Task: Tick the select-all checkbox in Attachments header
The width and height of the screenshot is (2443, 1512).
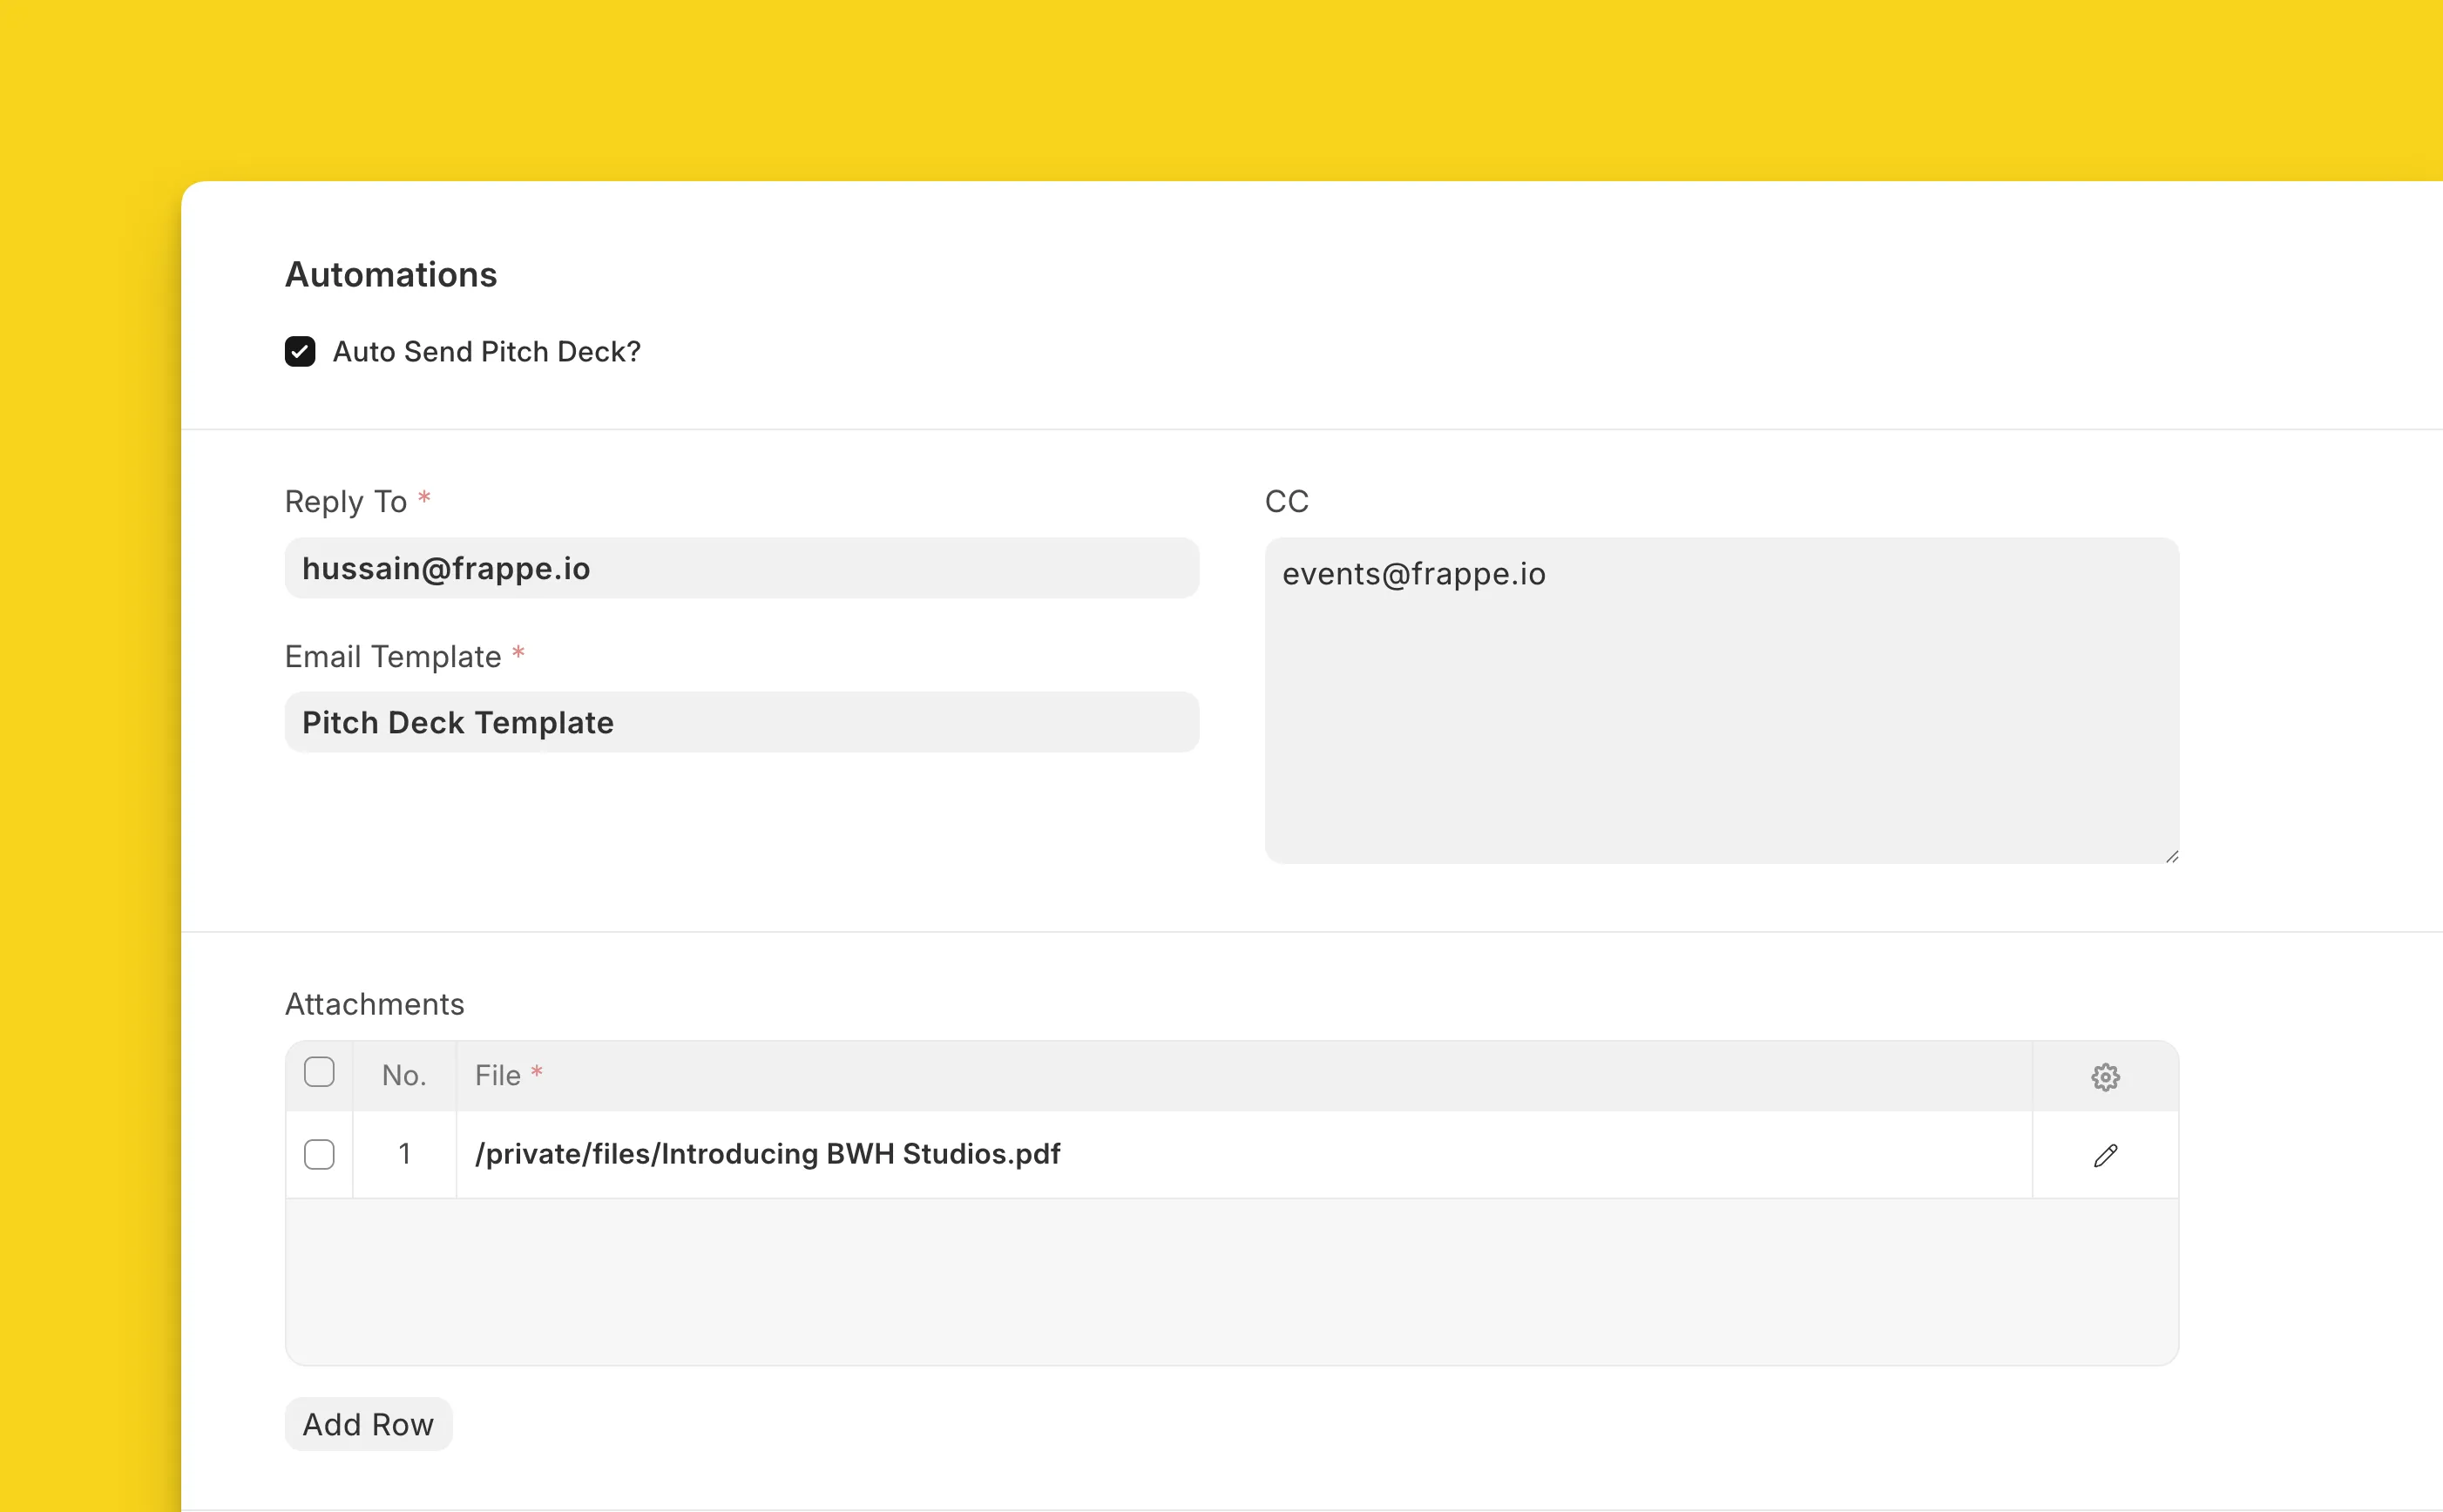Action: [319, 1073]
